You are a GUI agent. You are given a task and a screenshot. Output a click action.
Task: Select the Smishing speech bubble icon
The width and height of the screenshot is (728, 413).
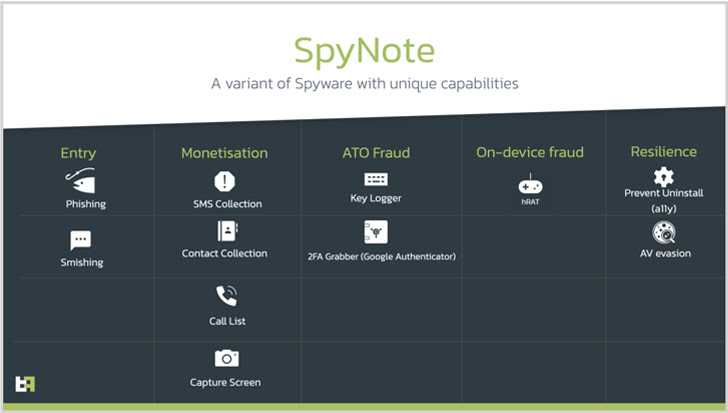coord(80,240)
